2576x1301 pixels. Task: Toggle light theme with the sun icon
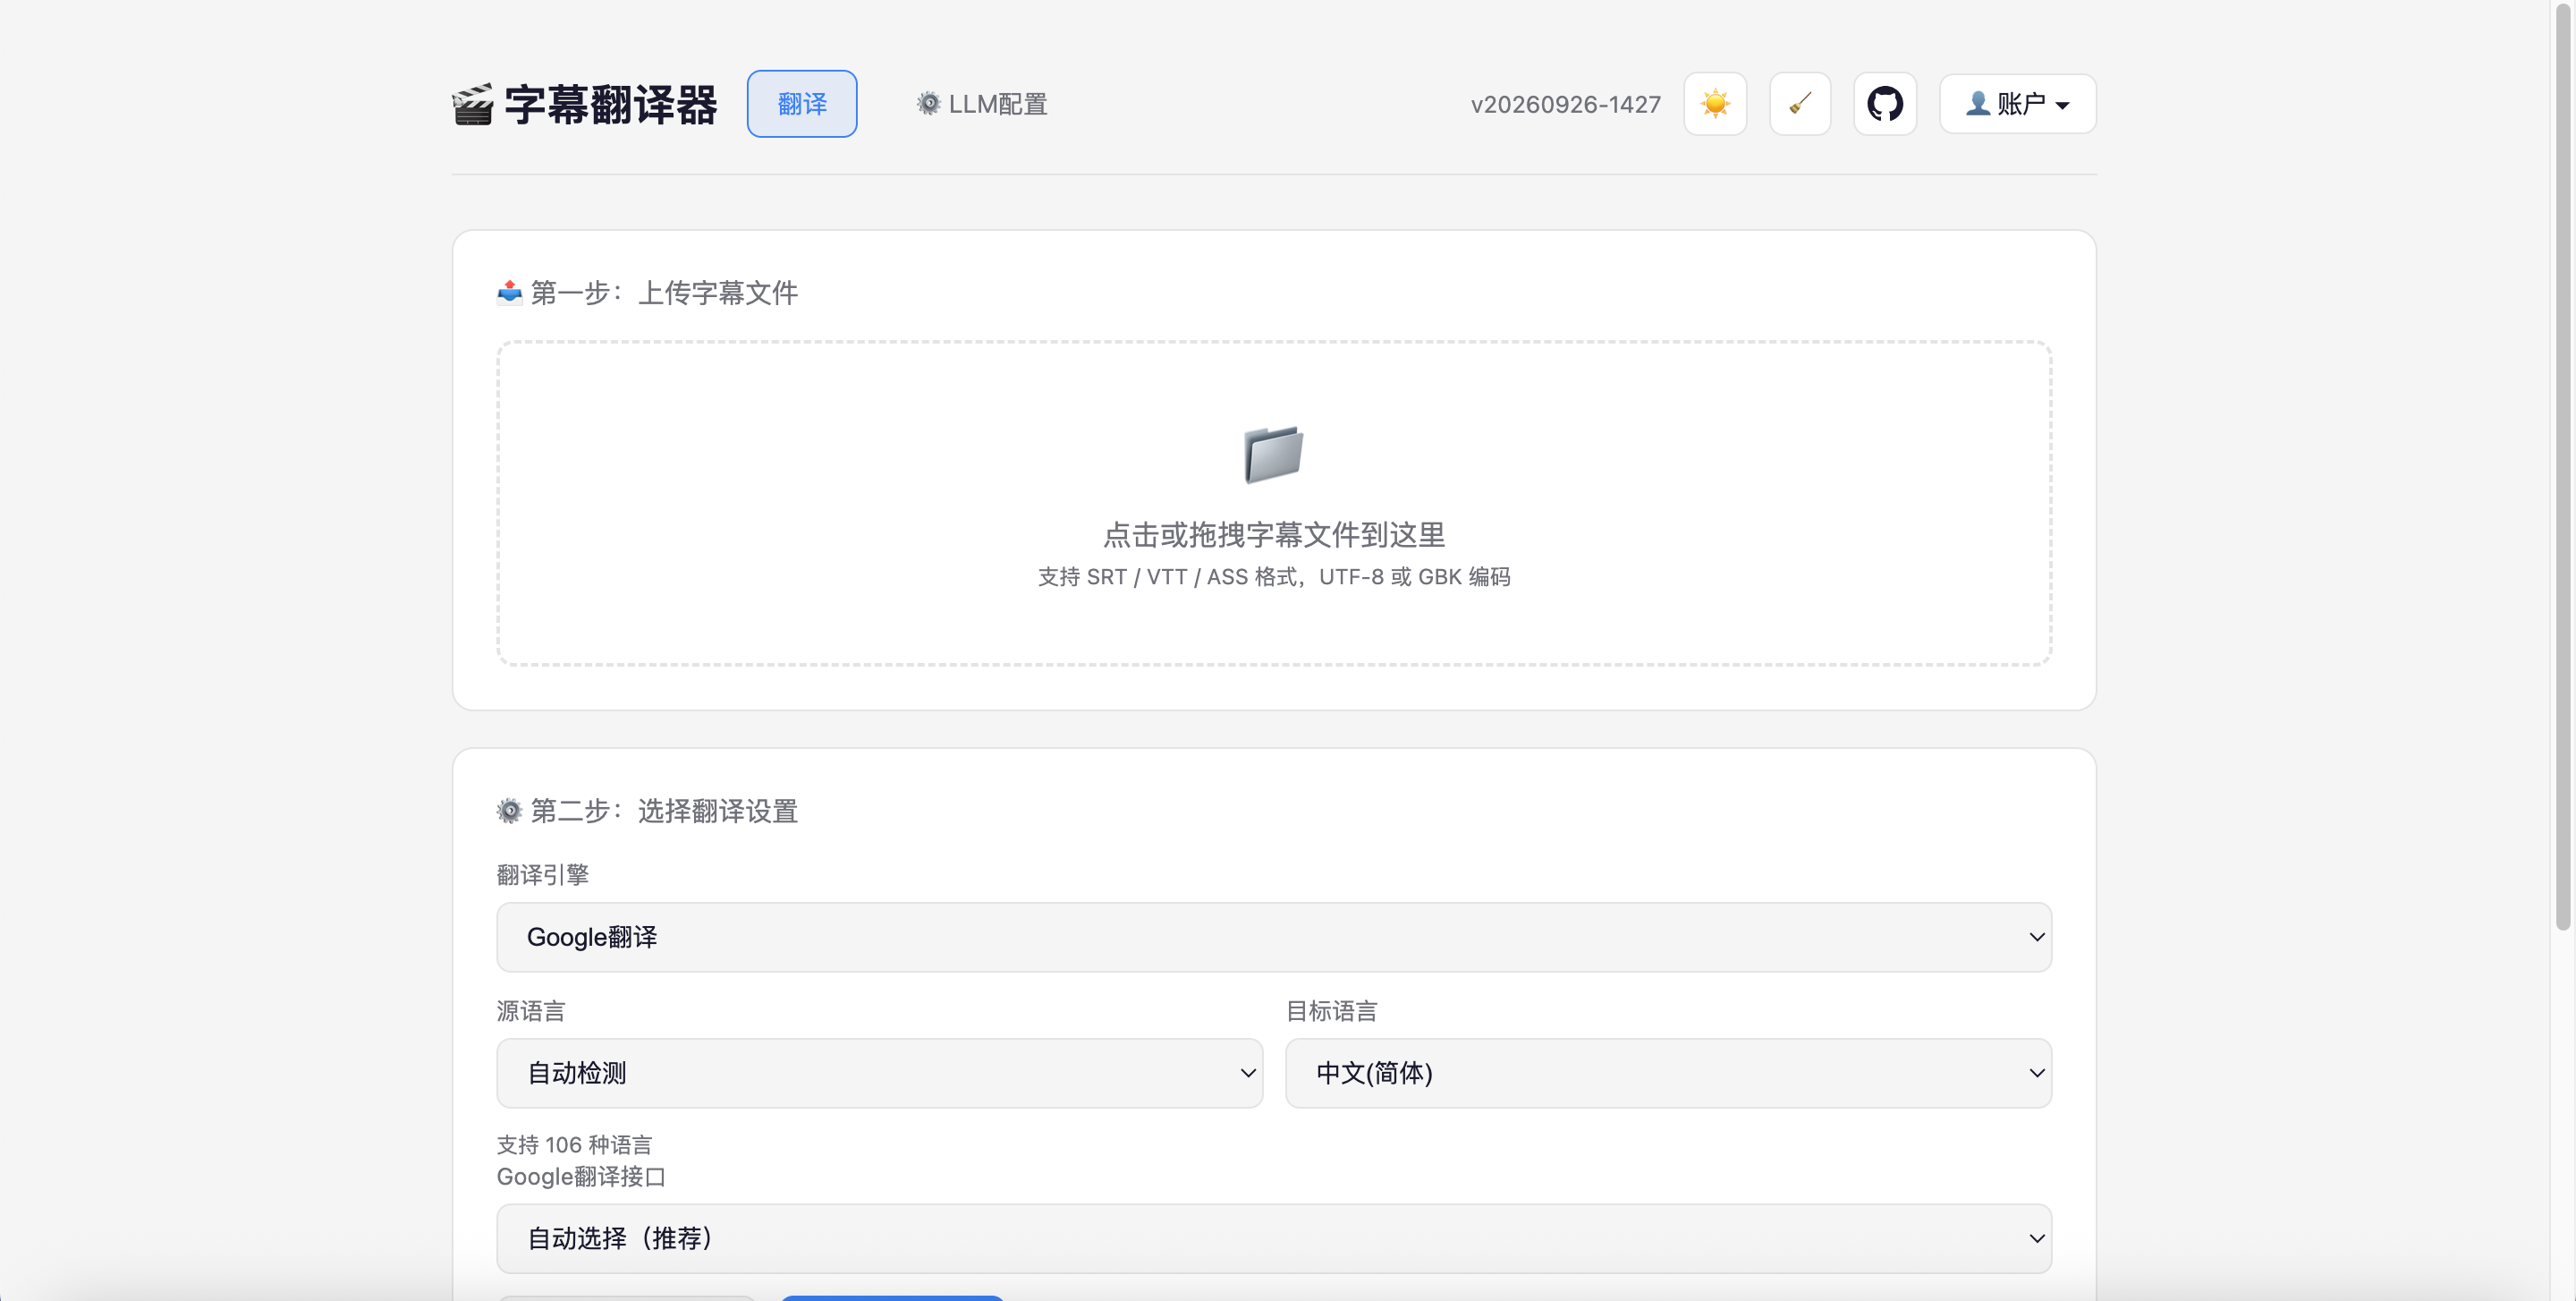click(1715, 104)
